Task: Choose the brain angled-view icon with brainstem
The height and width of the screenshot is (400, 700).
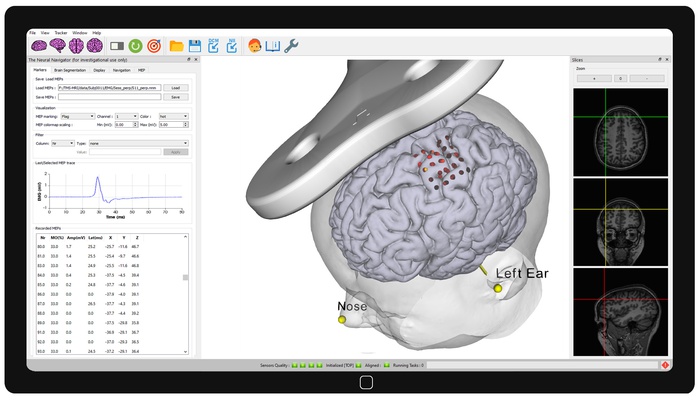Action: (58, 46)
